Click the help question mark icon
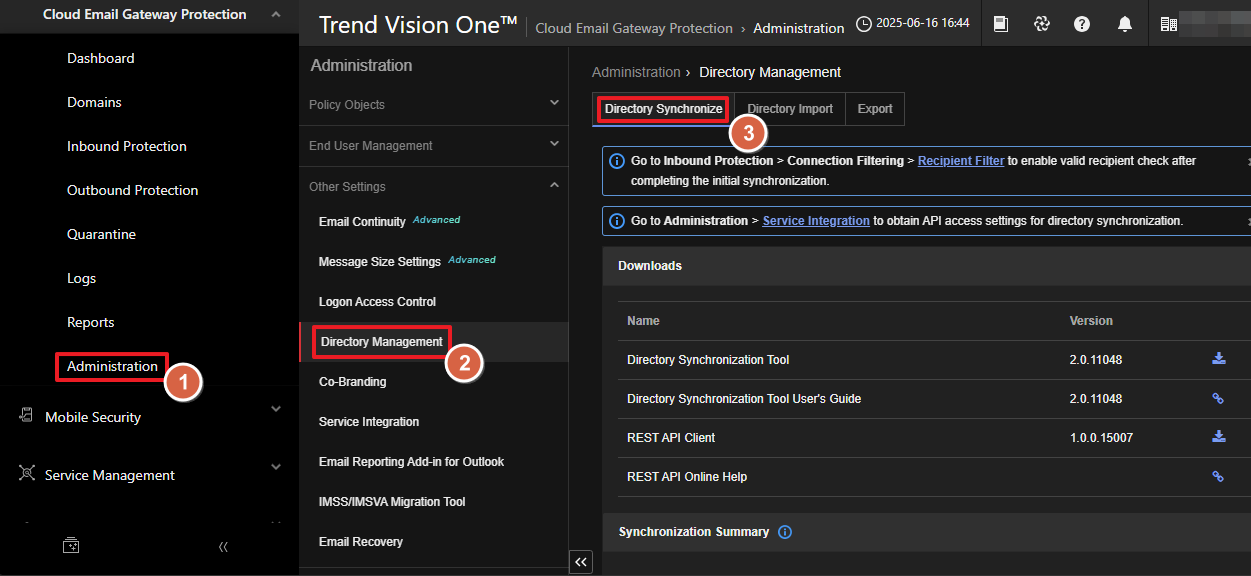The image size is (1251, 576). pos(1082,24)
